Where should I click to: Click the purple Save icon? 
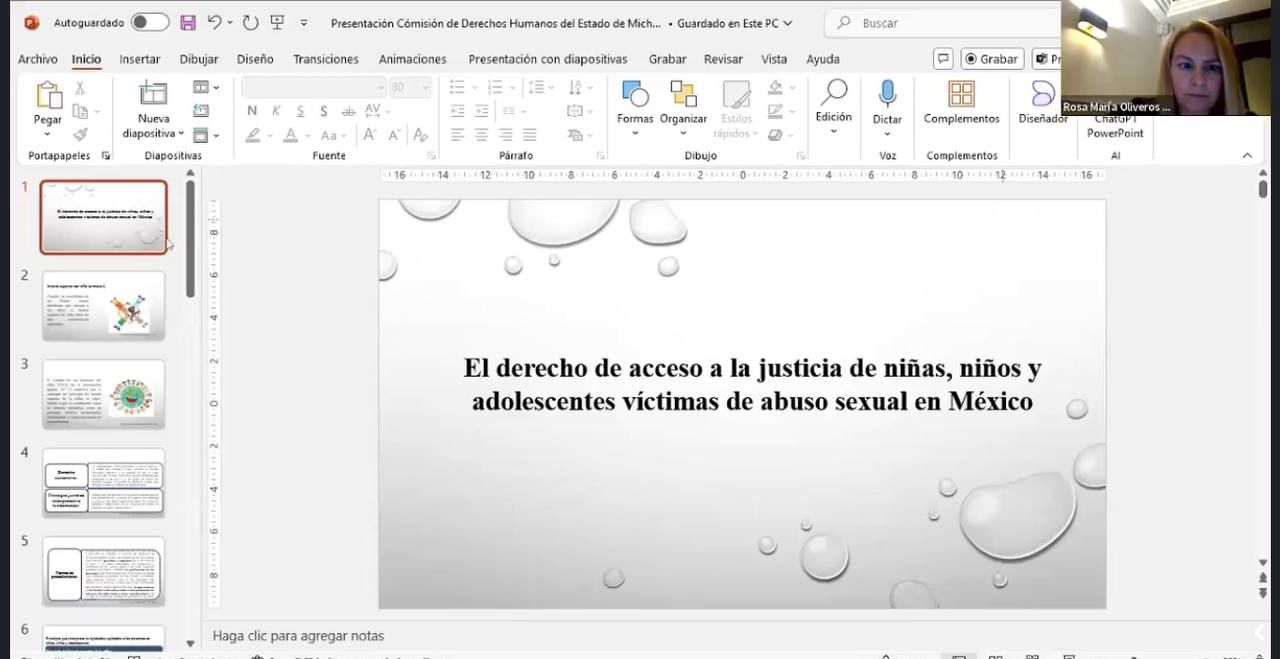coord(188,22)
